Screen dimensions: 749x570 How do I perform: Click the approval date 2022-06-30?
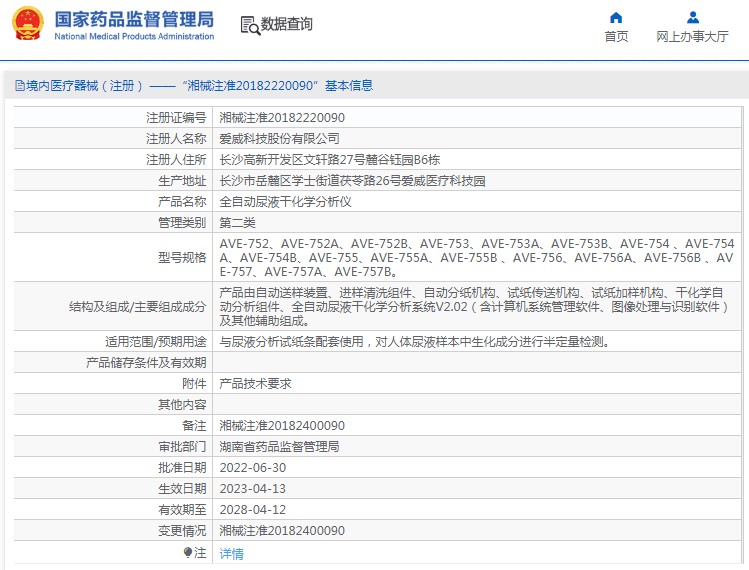click(x=253, y=467)
